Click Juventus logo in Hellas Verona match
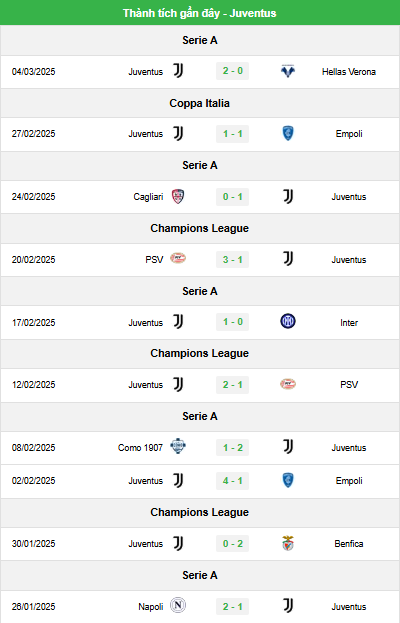Image resolution: width=400 pixels, height=623 pixels. [x=178, y=71]
